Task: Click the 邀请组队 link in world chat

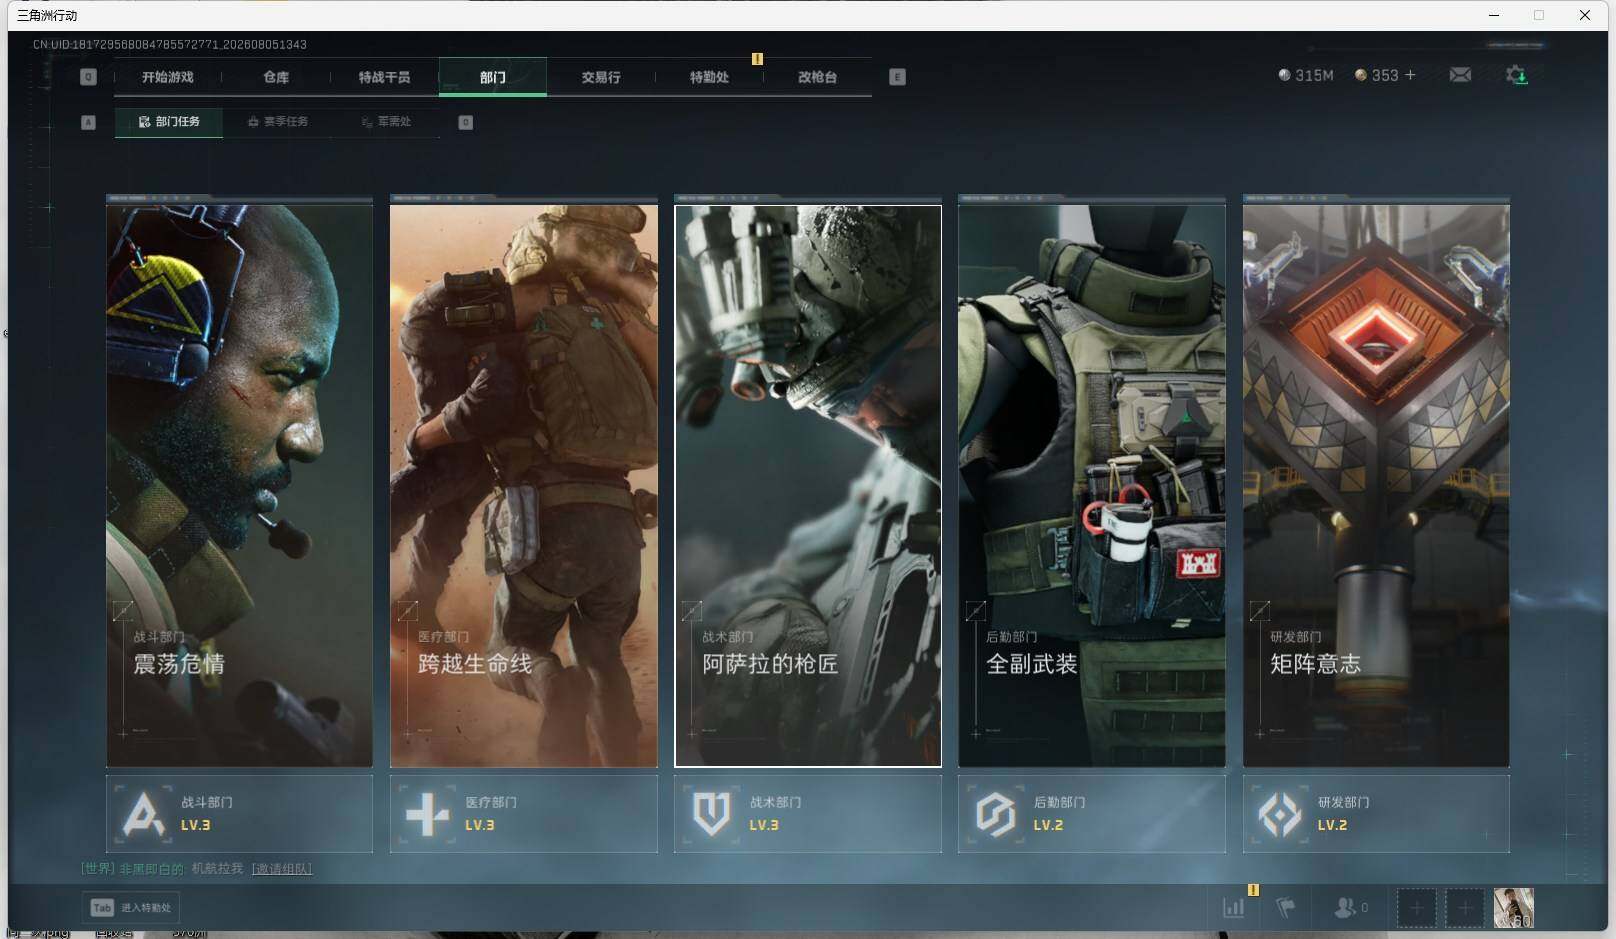Action: (x=282, y=869)
